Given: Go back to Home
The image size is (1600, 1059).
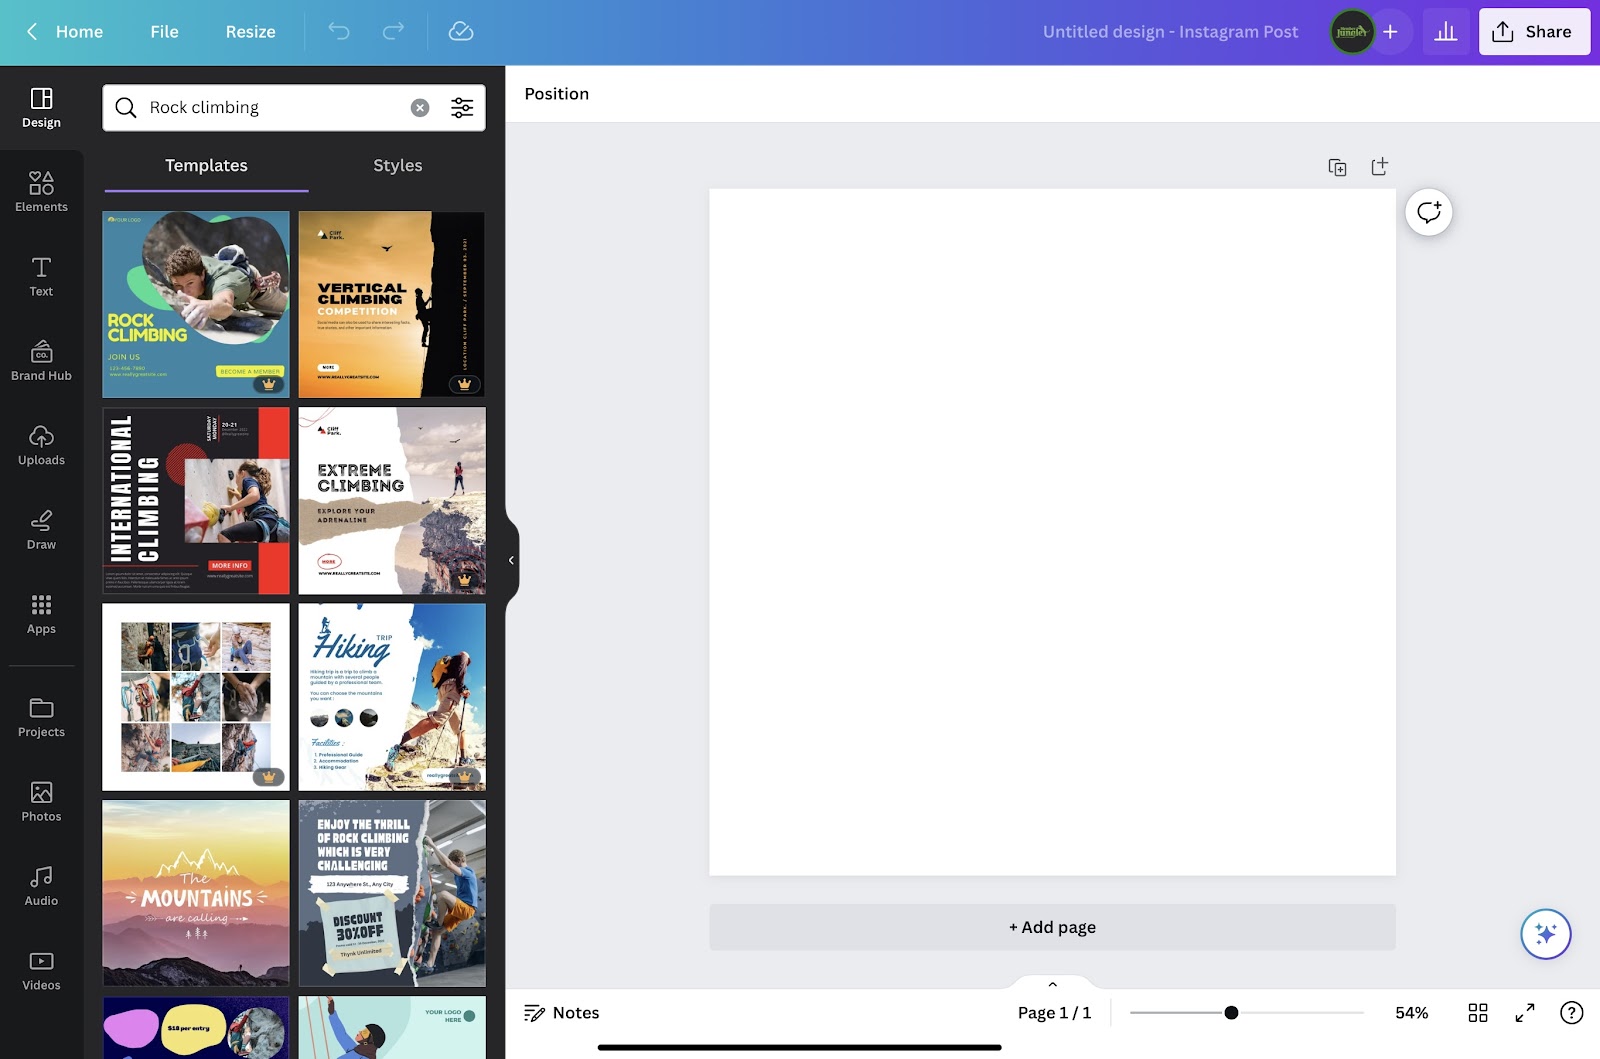Looking at the screenshot, I should click(64, 32).
